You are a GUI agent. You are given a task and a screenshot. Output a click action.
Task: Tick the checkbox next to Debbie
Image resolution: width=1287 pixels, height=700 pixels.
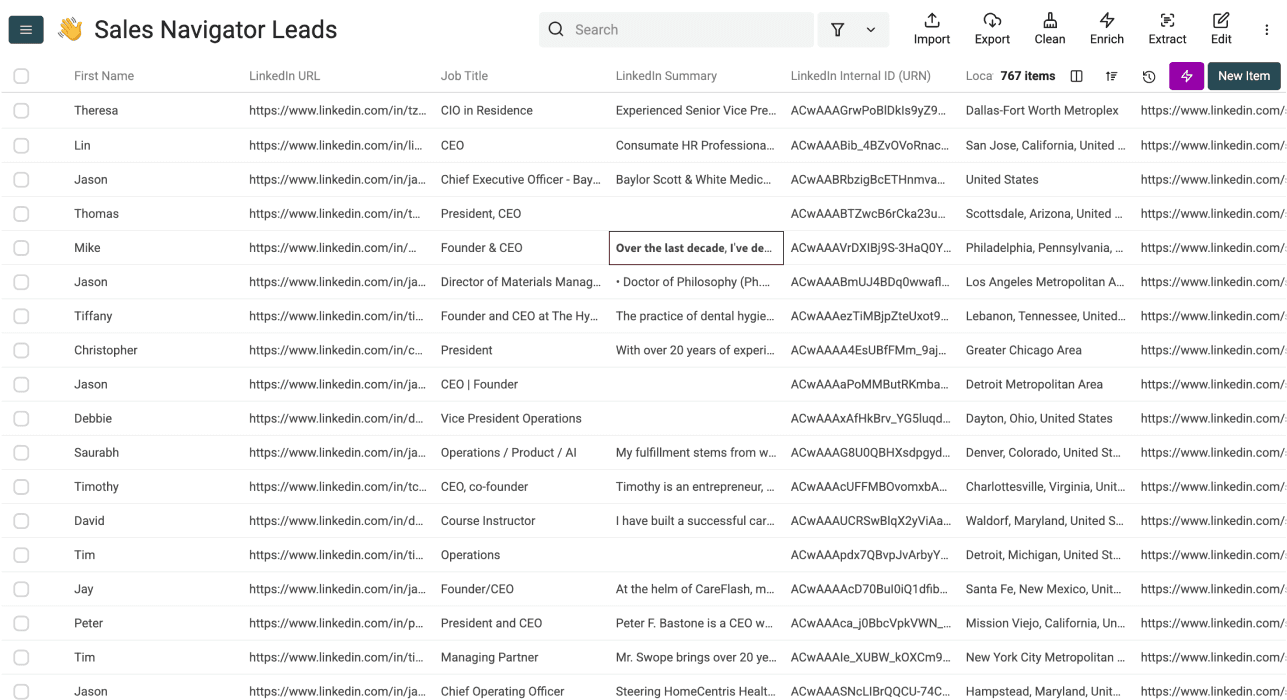click(x=21, y=418)
